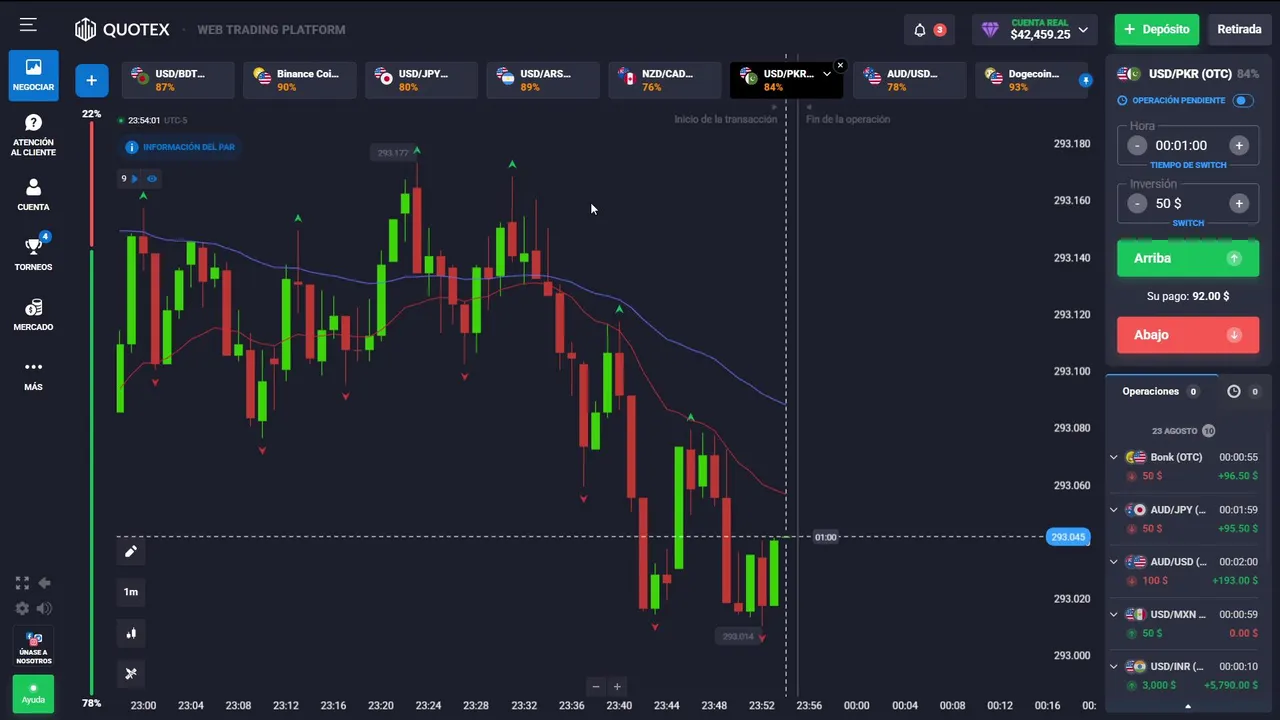This screenshot has width=1280, height=720.
Task: Select USD/PKR (OTC) asset header
Action: (1188, 74)
